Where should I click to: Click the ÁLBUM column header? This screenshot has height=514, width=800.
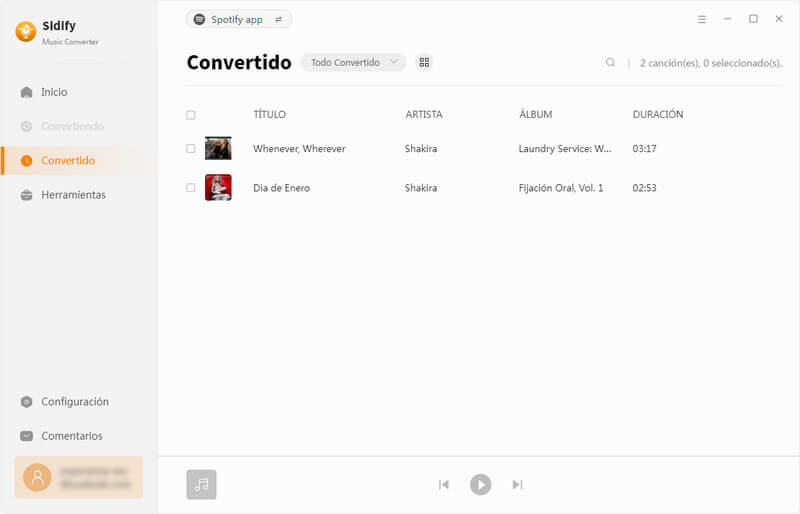[536, 114]
